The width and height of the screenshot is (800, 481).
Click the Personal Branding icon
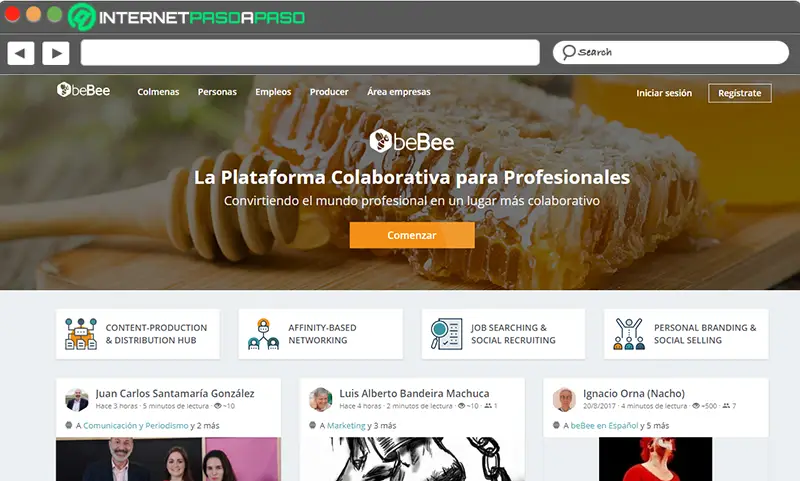(x=629, y=334)
